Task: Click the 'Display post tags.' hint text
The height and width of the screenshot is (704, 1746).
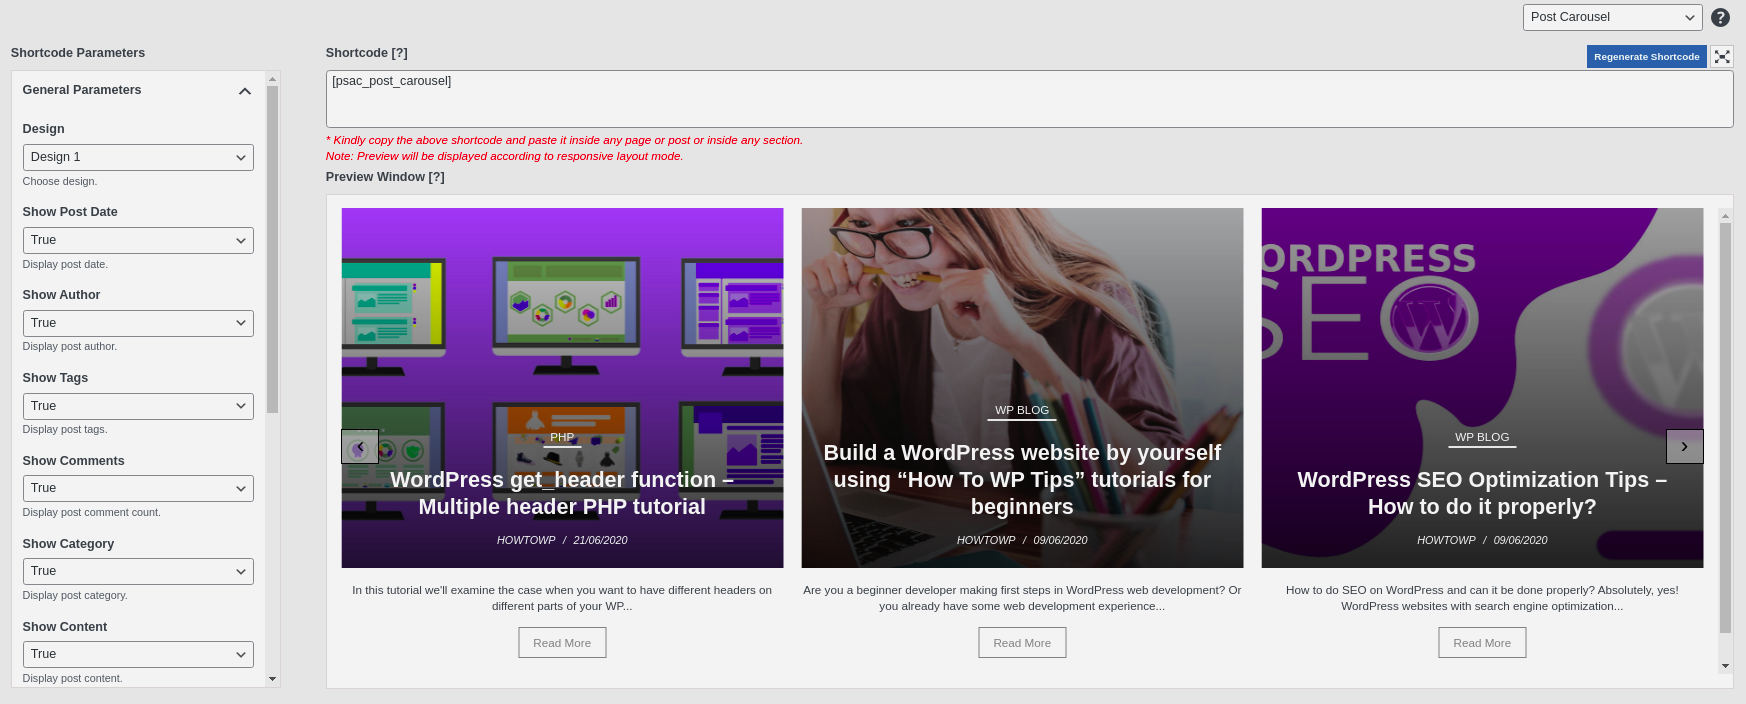Action: (65, 430)
